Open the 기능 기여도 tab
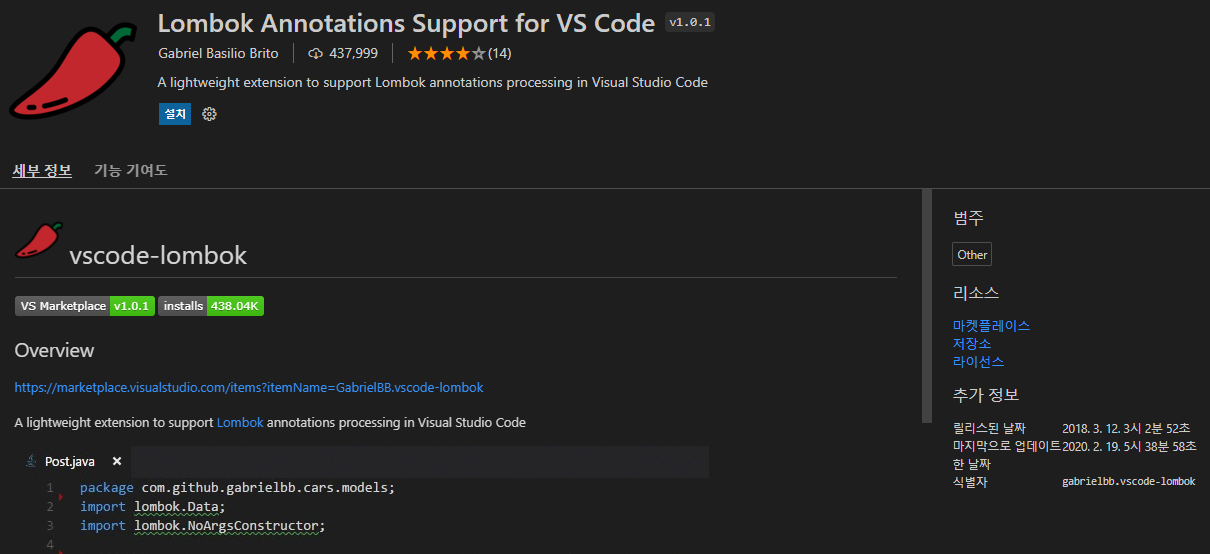The height and width of the screenshot is (554, 1210). (131, 171)
